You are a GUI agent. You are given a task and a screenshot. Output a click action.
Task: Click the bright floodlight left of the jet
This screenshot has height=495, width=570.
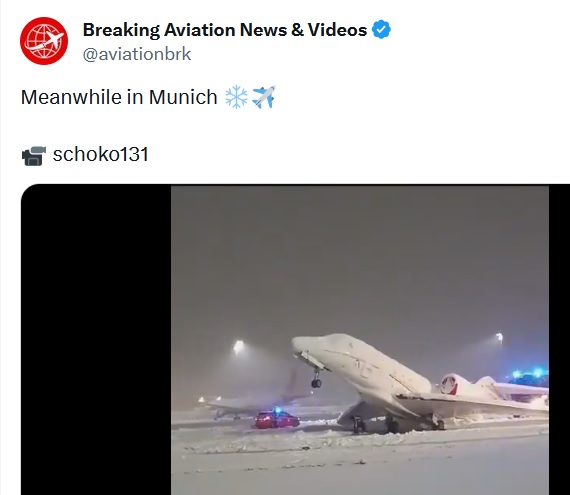pyautogui.click(x=238, y=347)
